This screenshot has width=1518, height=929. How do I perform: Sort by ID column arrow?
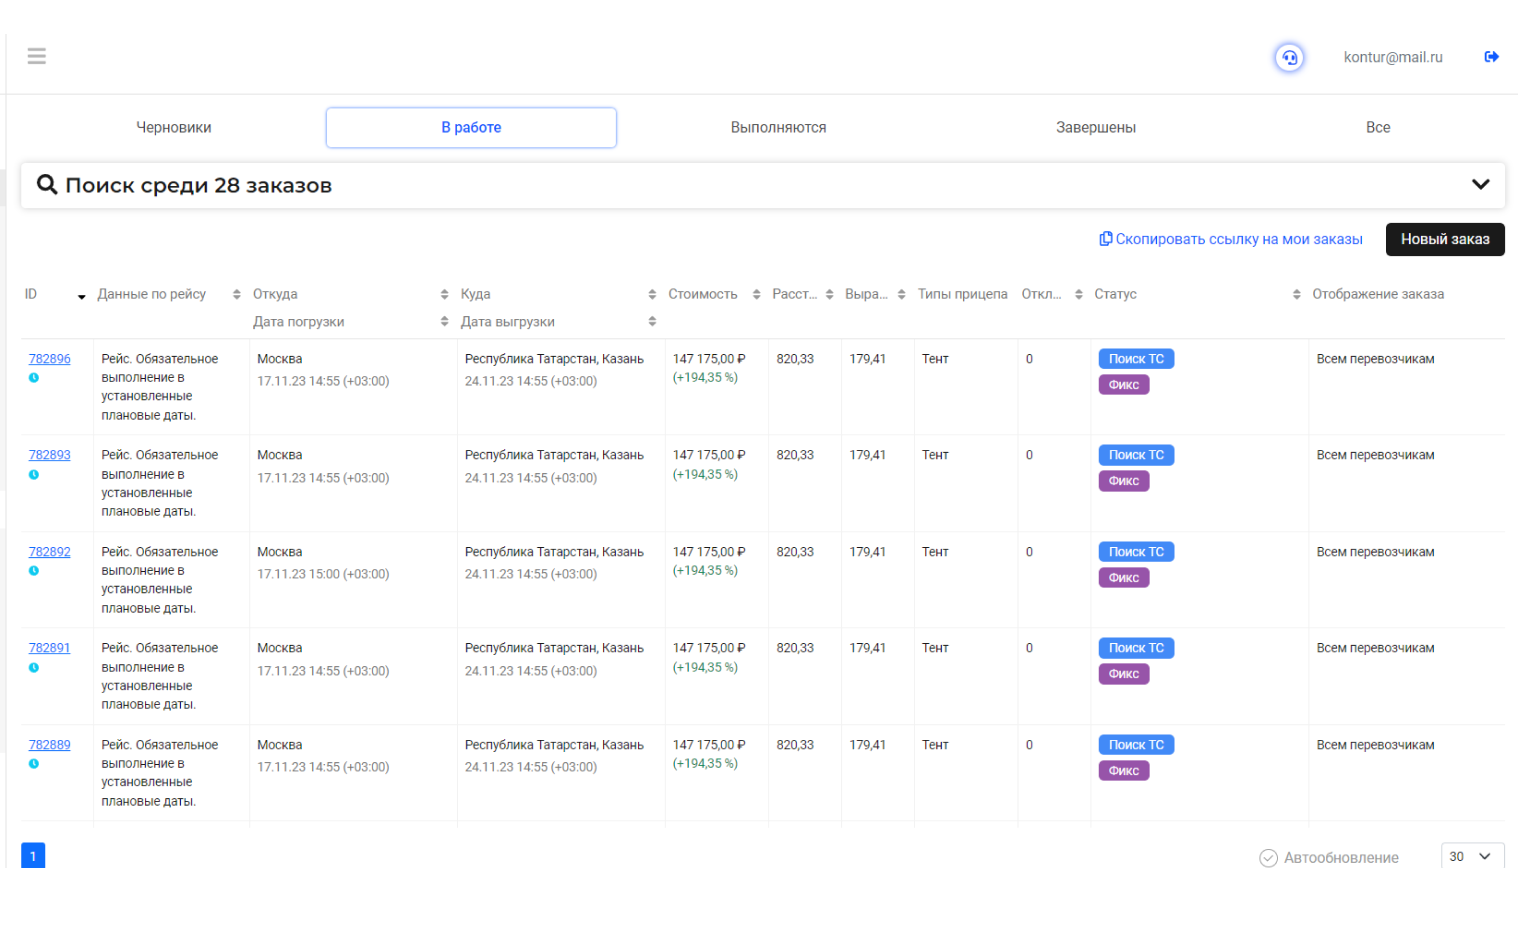[82, 296]
